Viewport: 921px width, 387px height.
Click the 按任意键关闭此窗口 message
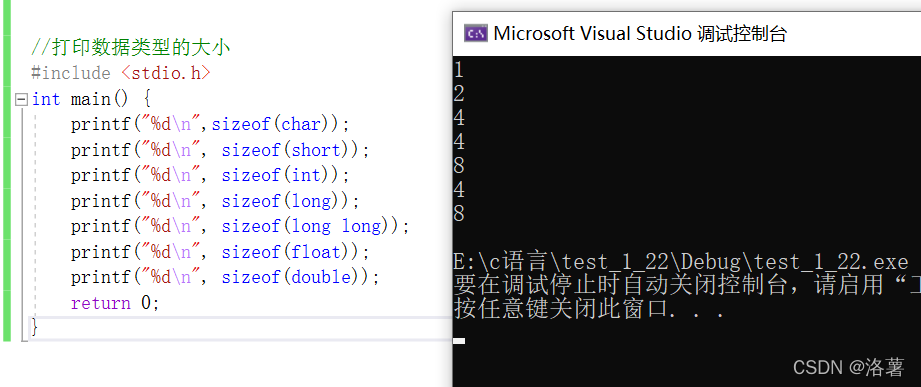tap(590, 308)
